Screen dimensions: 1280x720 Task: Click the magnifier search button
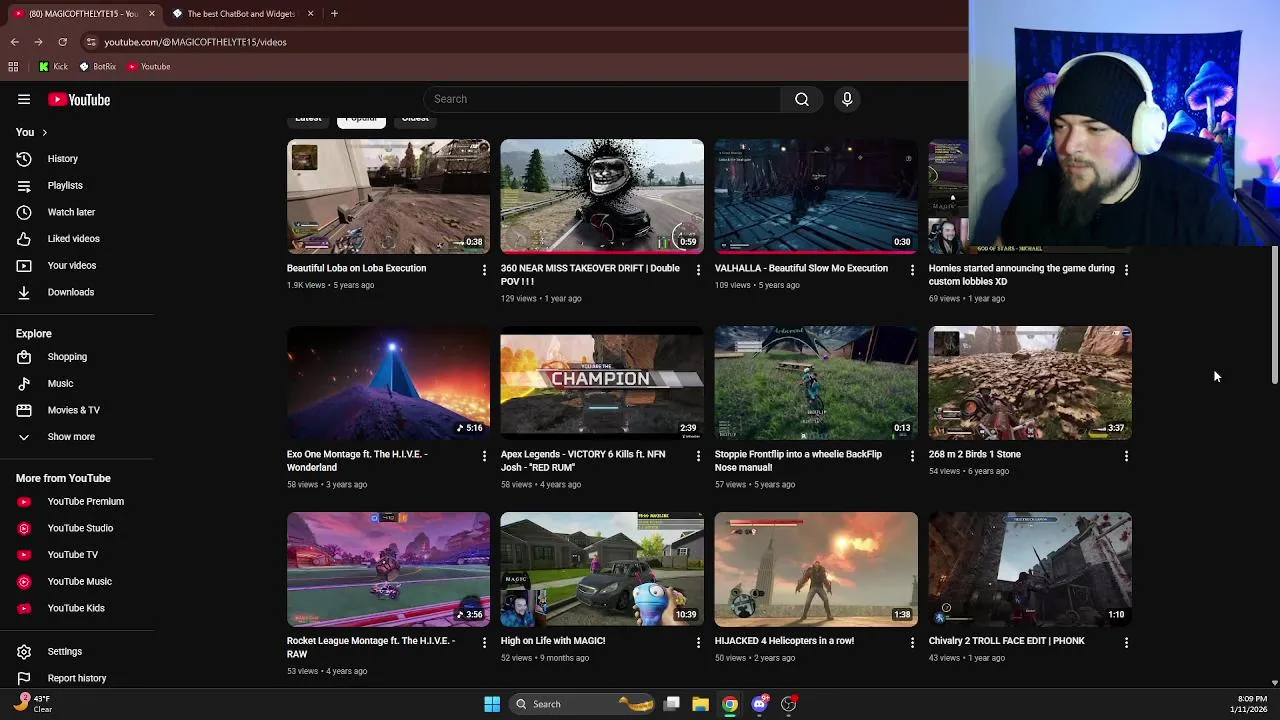[x=802, y=99]
